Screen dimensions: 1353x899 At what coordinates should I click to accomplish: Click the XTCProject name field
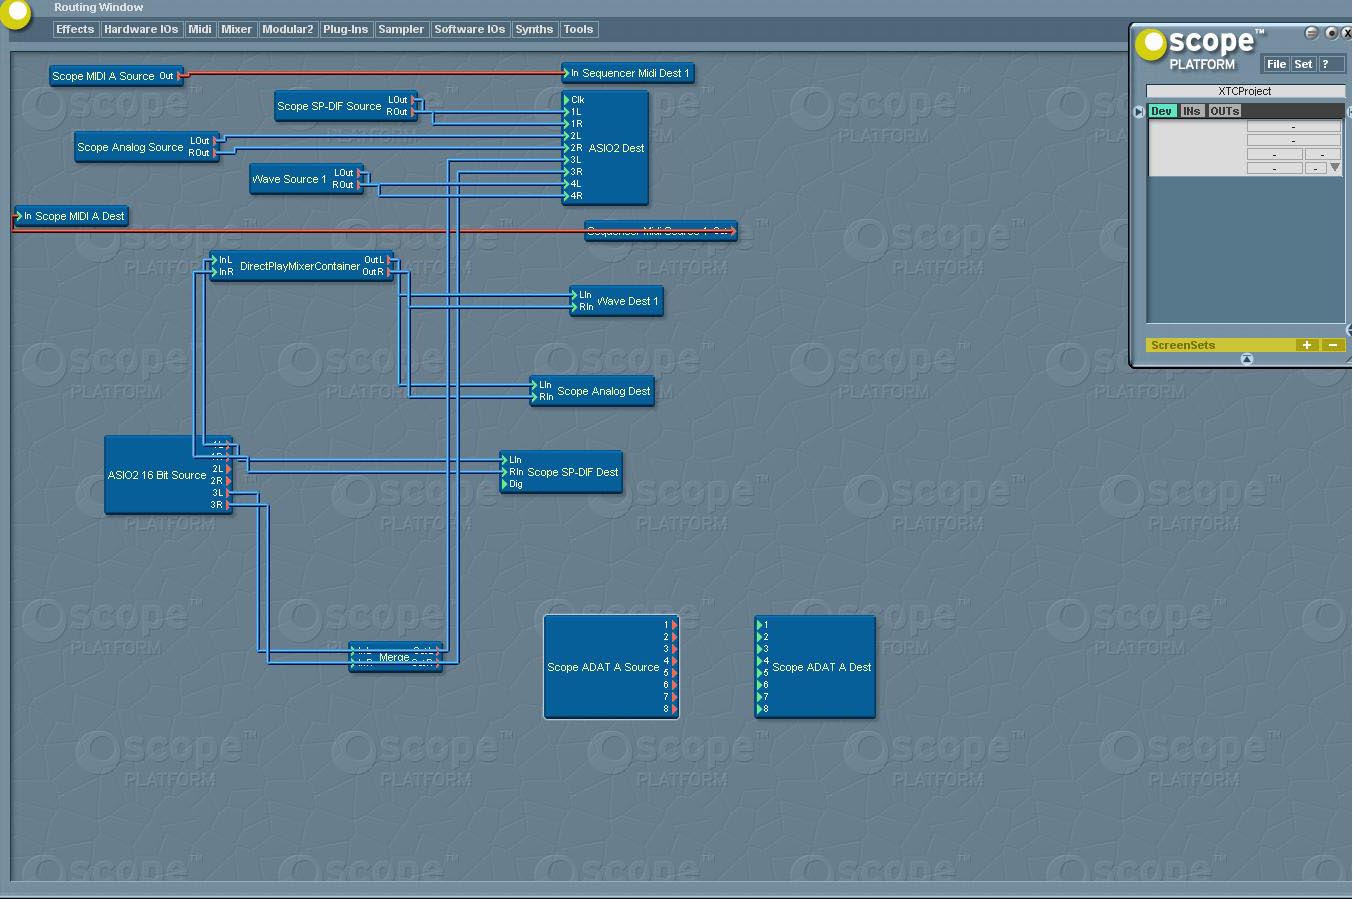click(1245, 91)
